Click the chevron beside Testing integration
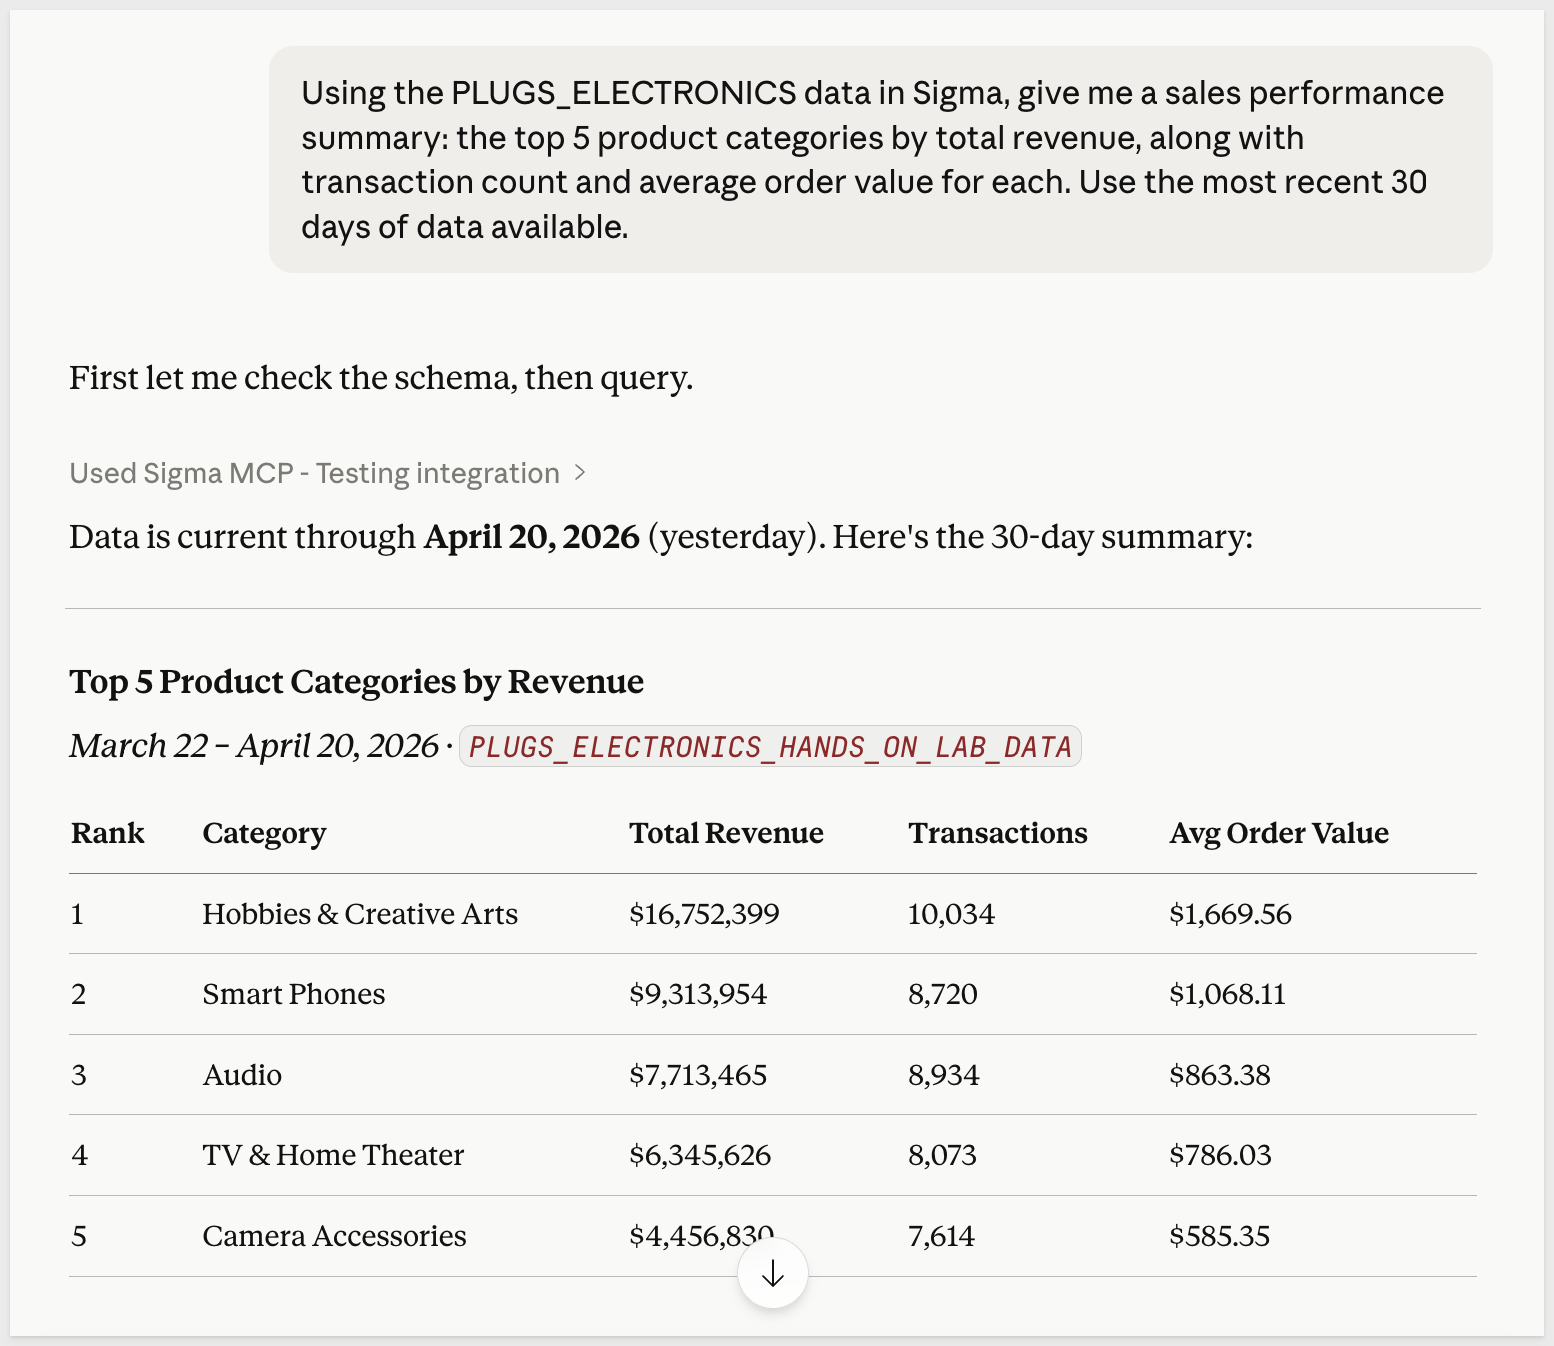 [x=580, y=473]
